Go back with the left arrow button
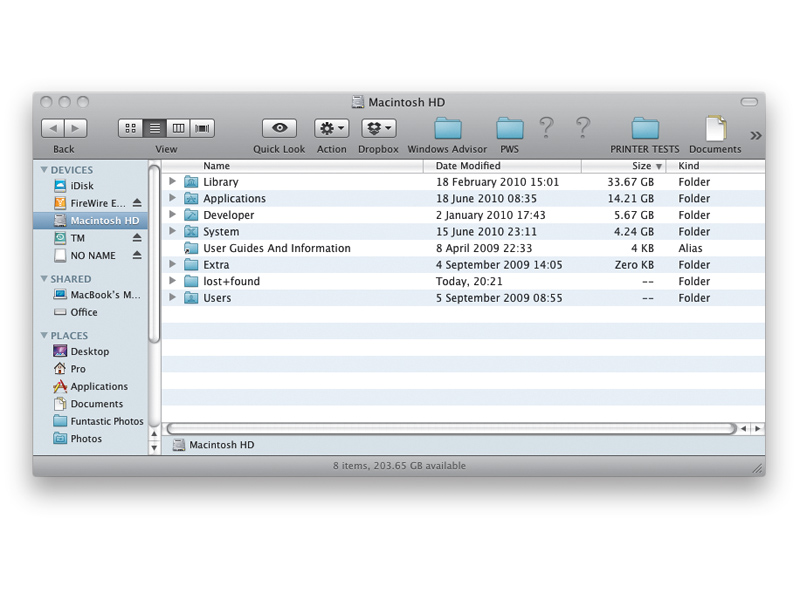Image resolution: width=800 pixels, height=600 pixels. click(x=53, y=128)
